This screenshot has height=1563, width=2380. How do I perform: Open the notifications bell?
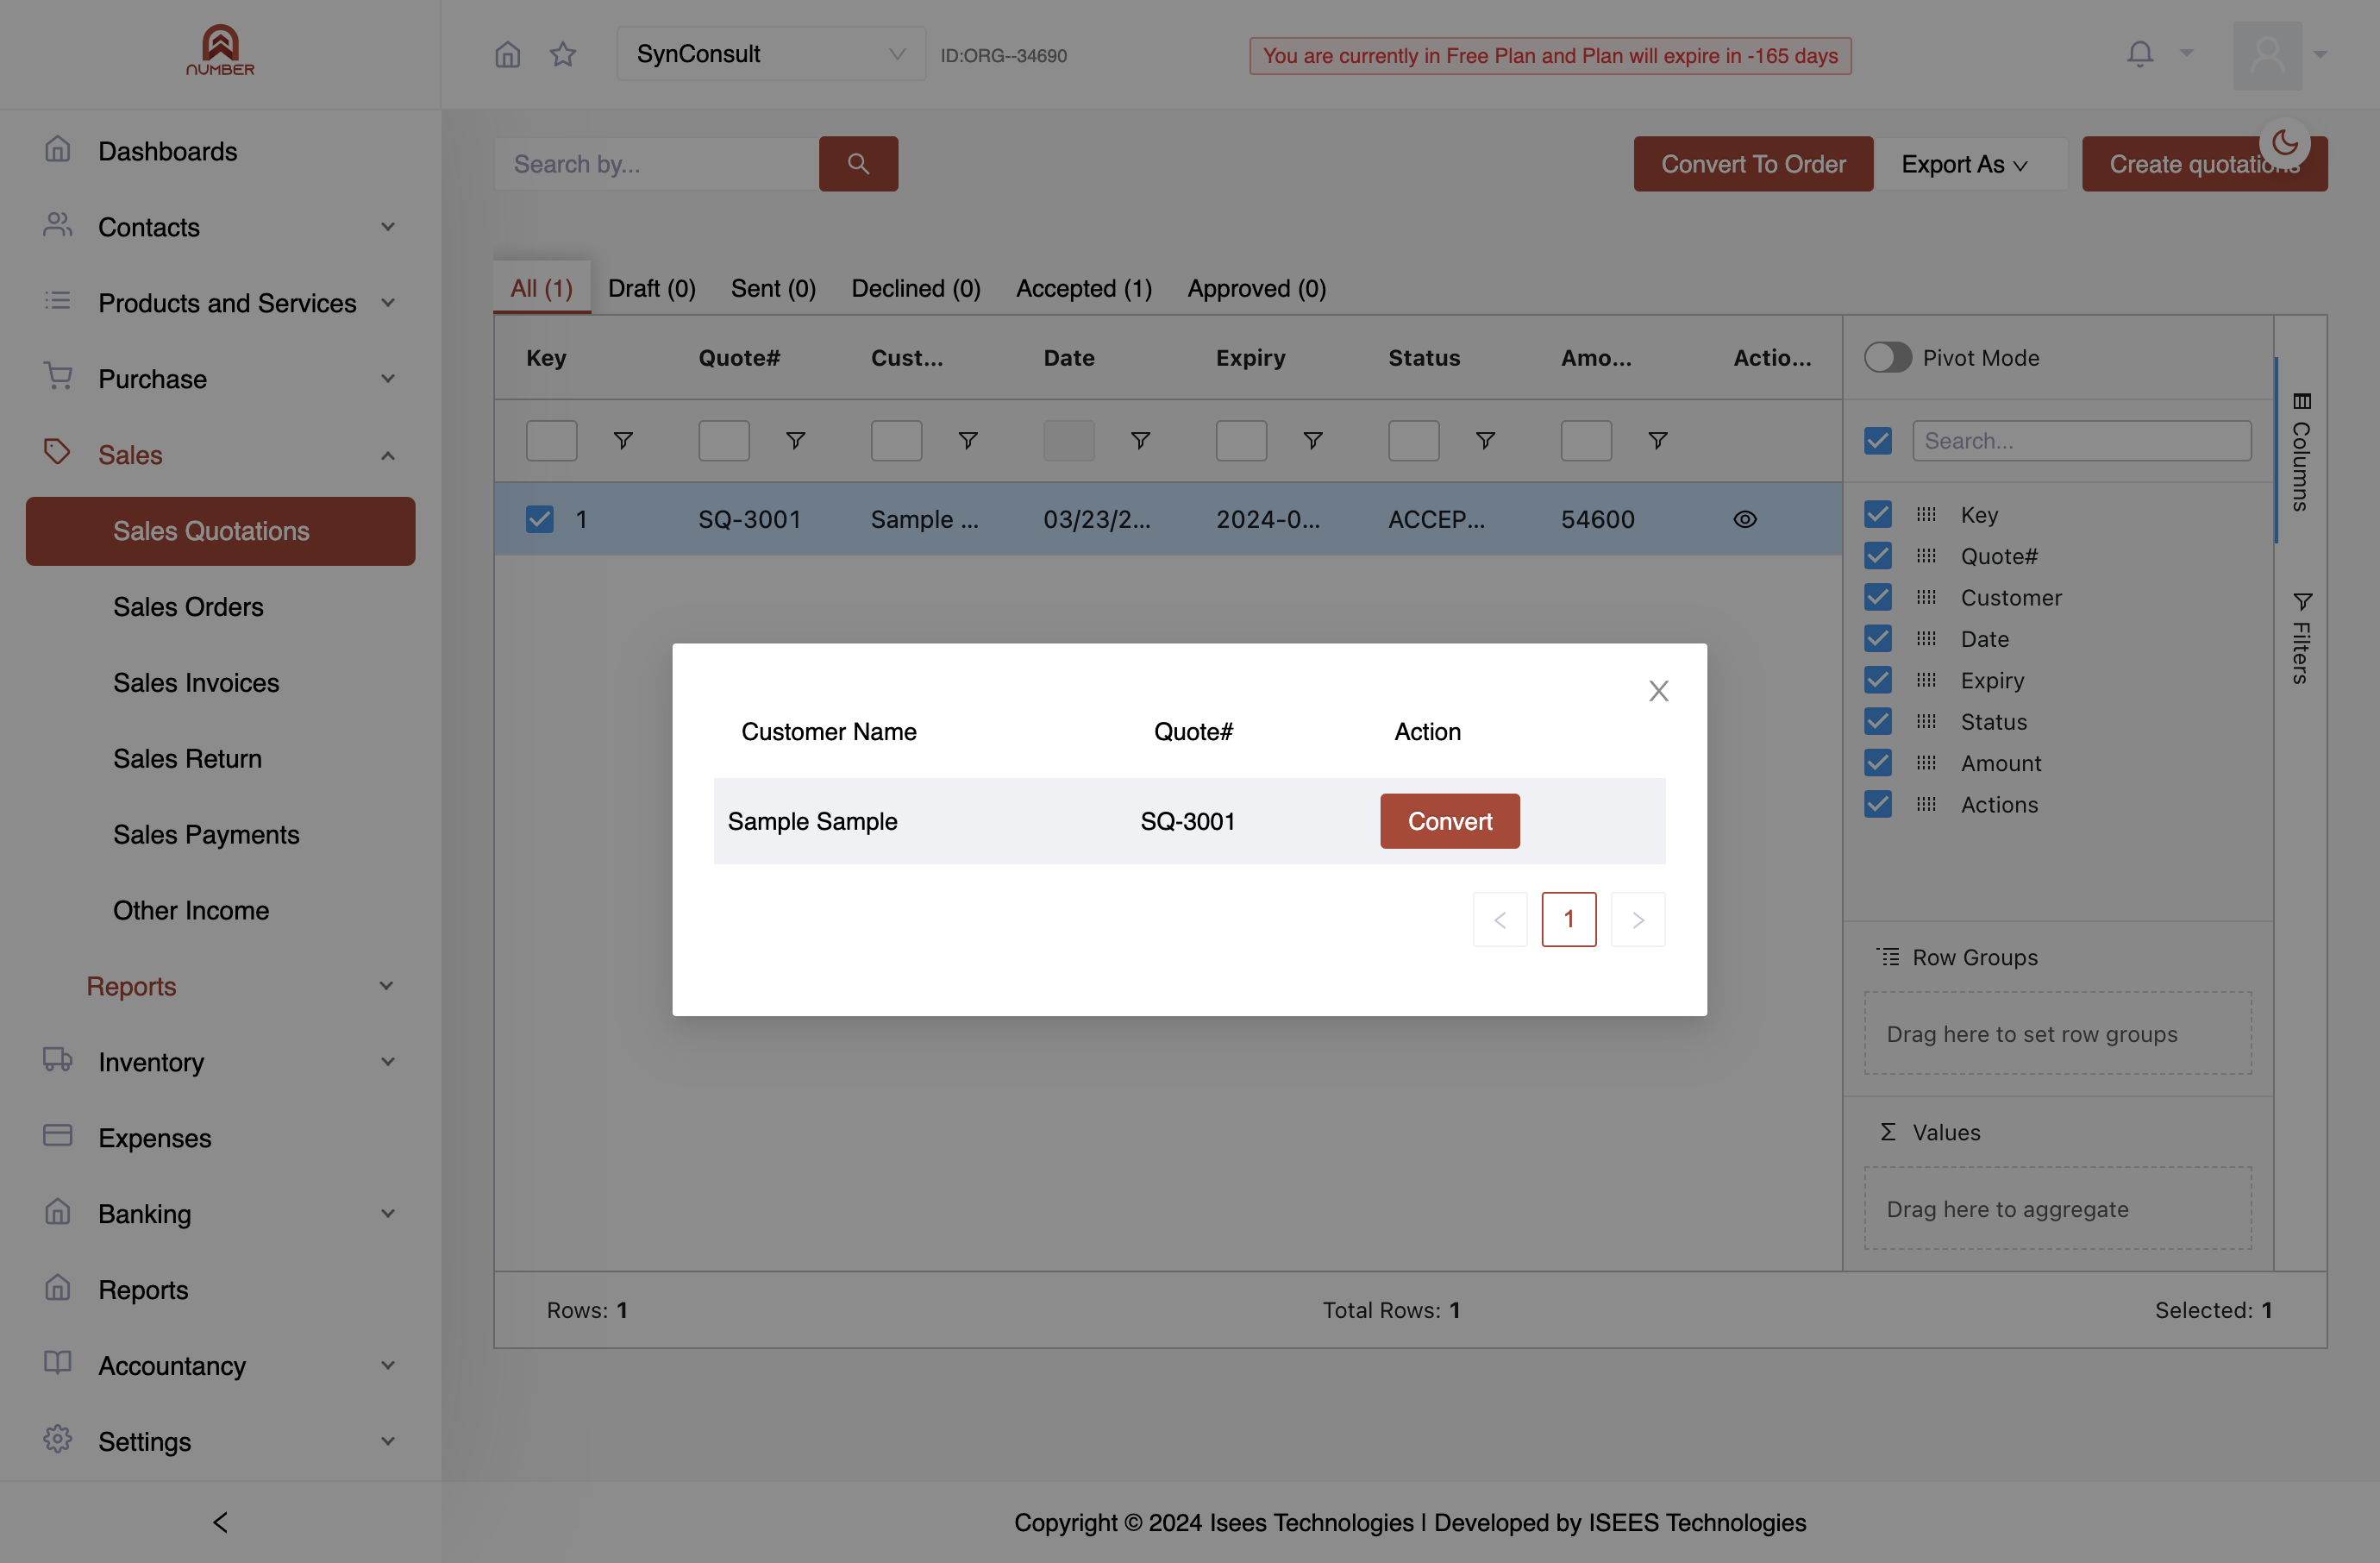2139,54
